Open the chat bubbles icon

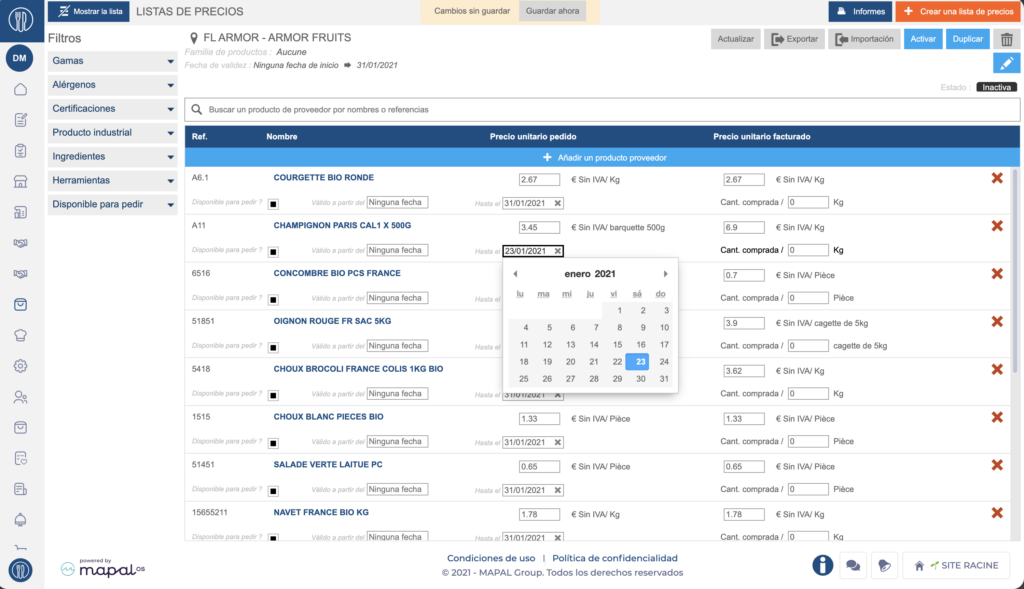click(x=853, y=565)
